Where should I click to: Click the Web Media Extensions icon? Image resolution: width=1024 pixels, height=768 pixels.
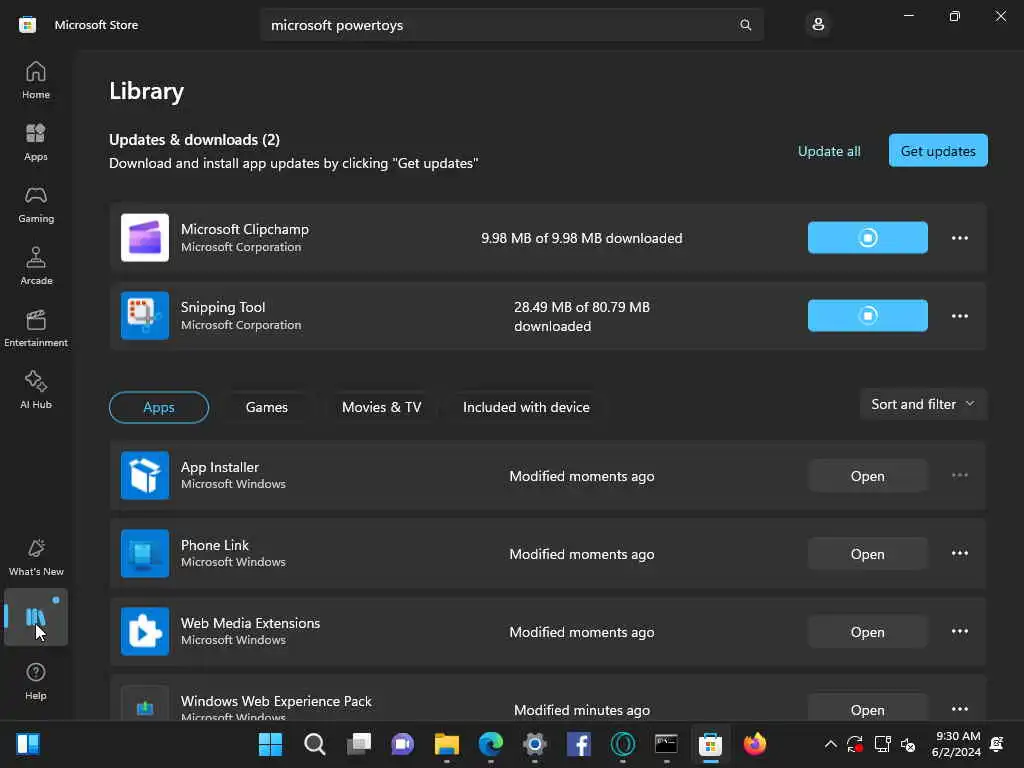pyautogui.click(x=145, y=632)
